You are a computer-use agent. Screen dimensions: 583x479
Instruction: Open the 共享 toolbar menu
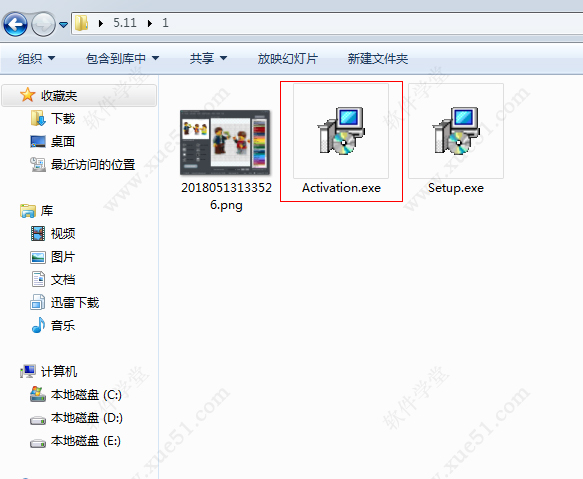pos(208,58)
